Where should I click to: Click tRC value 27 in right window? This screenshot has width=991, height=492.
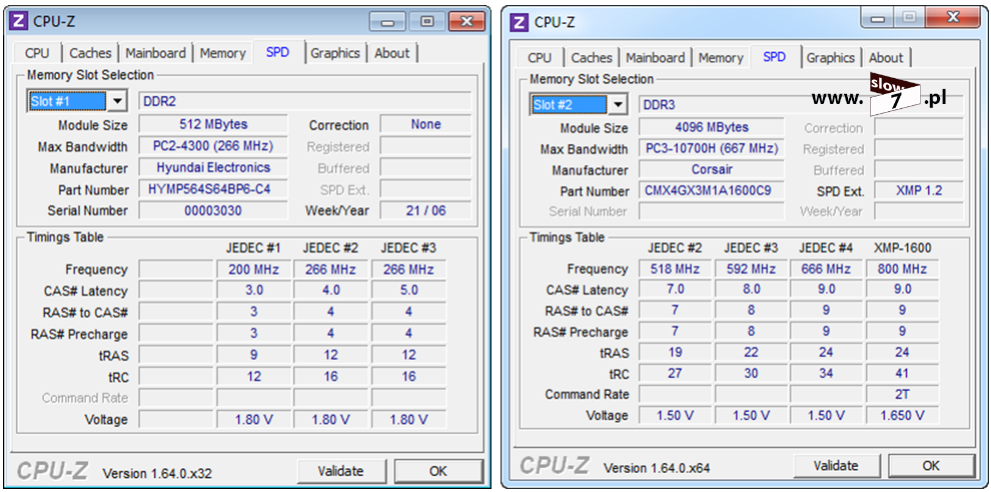click(x=675, y=373)
